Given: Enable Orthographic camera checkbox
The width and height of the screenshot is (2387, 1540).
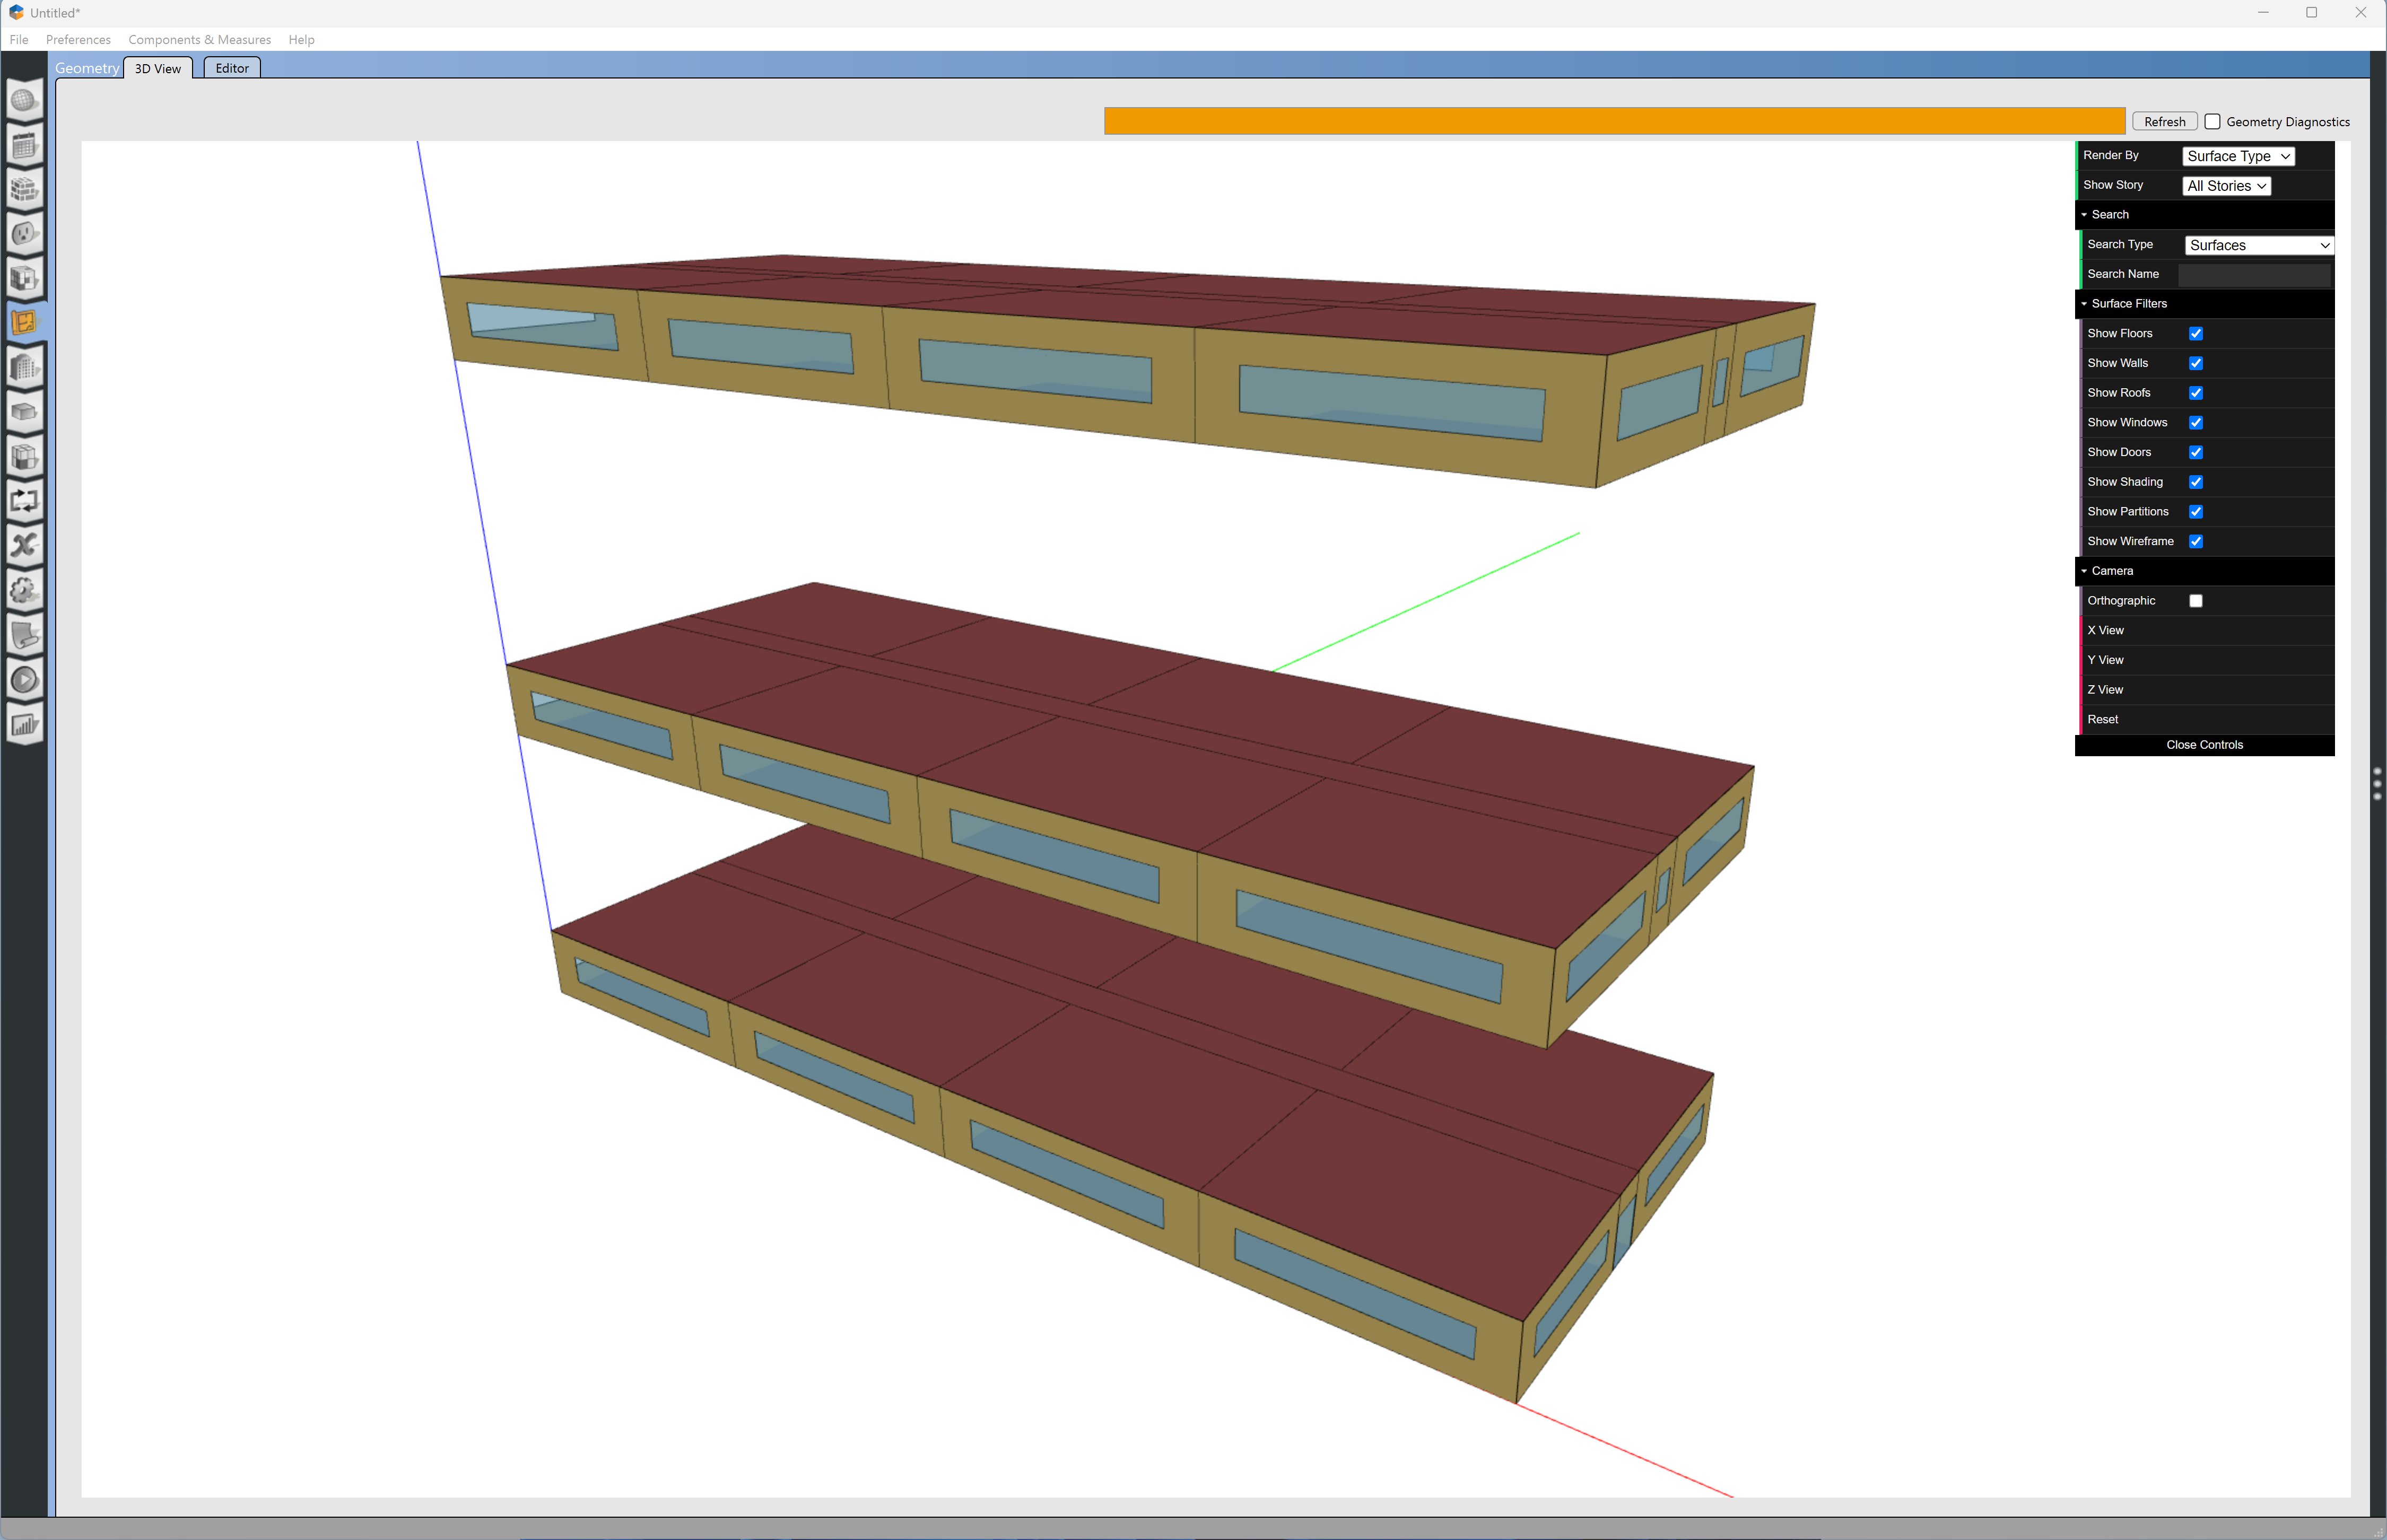Looking at the screenshot, I should (x=2196, y=601).
